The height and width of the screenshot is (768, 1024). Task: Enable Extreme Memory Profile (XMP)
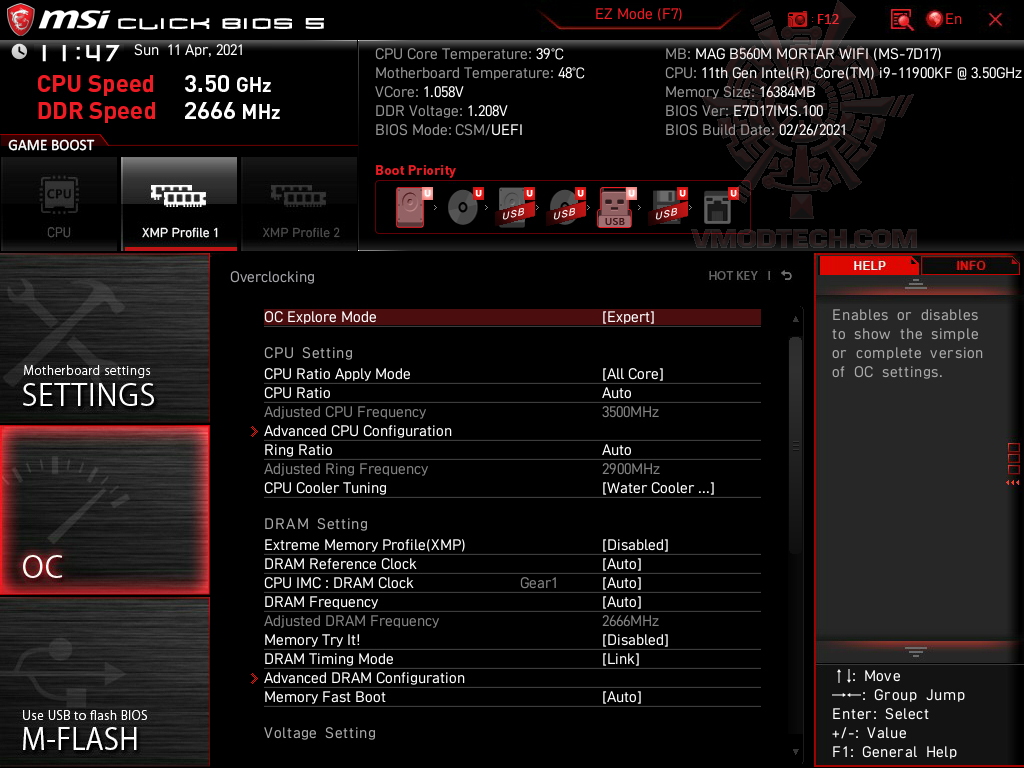coord(636,545)
